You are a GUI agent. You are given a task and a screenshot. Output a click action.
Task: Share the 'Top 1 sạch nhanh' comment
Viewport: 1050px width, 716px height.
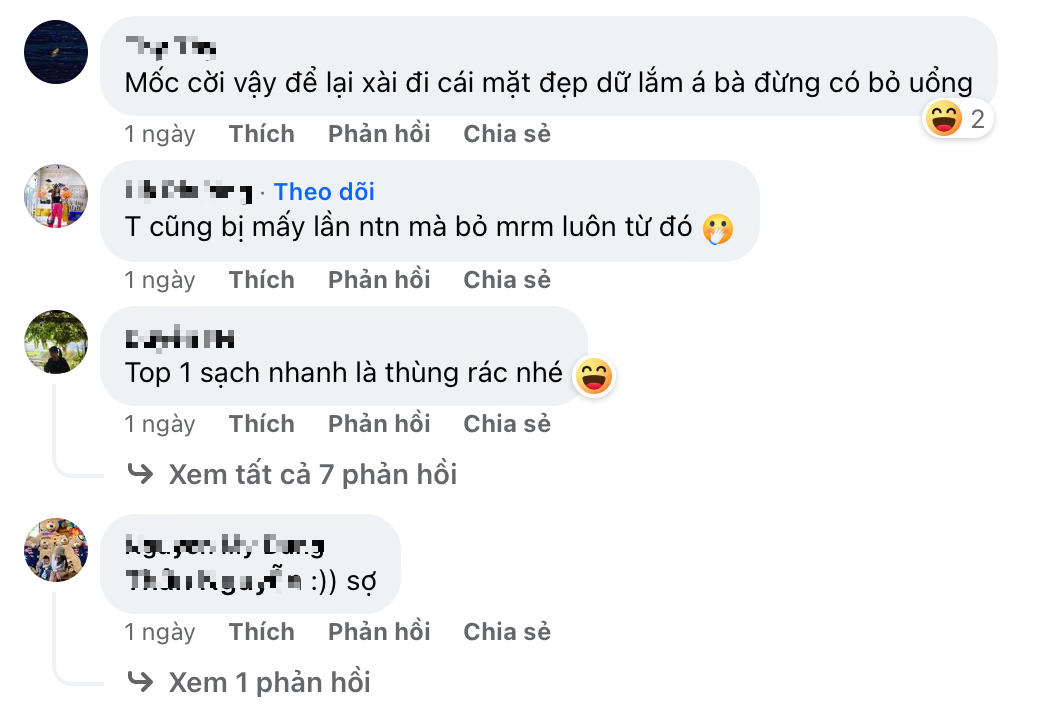click(x=507, y=424)
